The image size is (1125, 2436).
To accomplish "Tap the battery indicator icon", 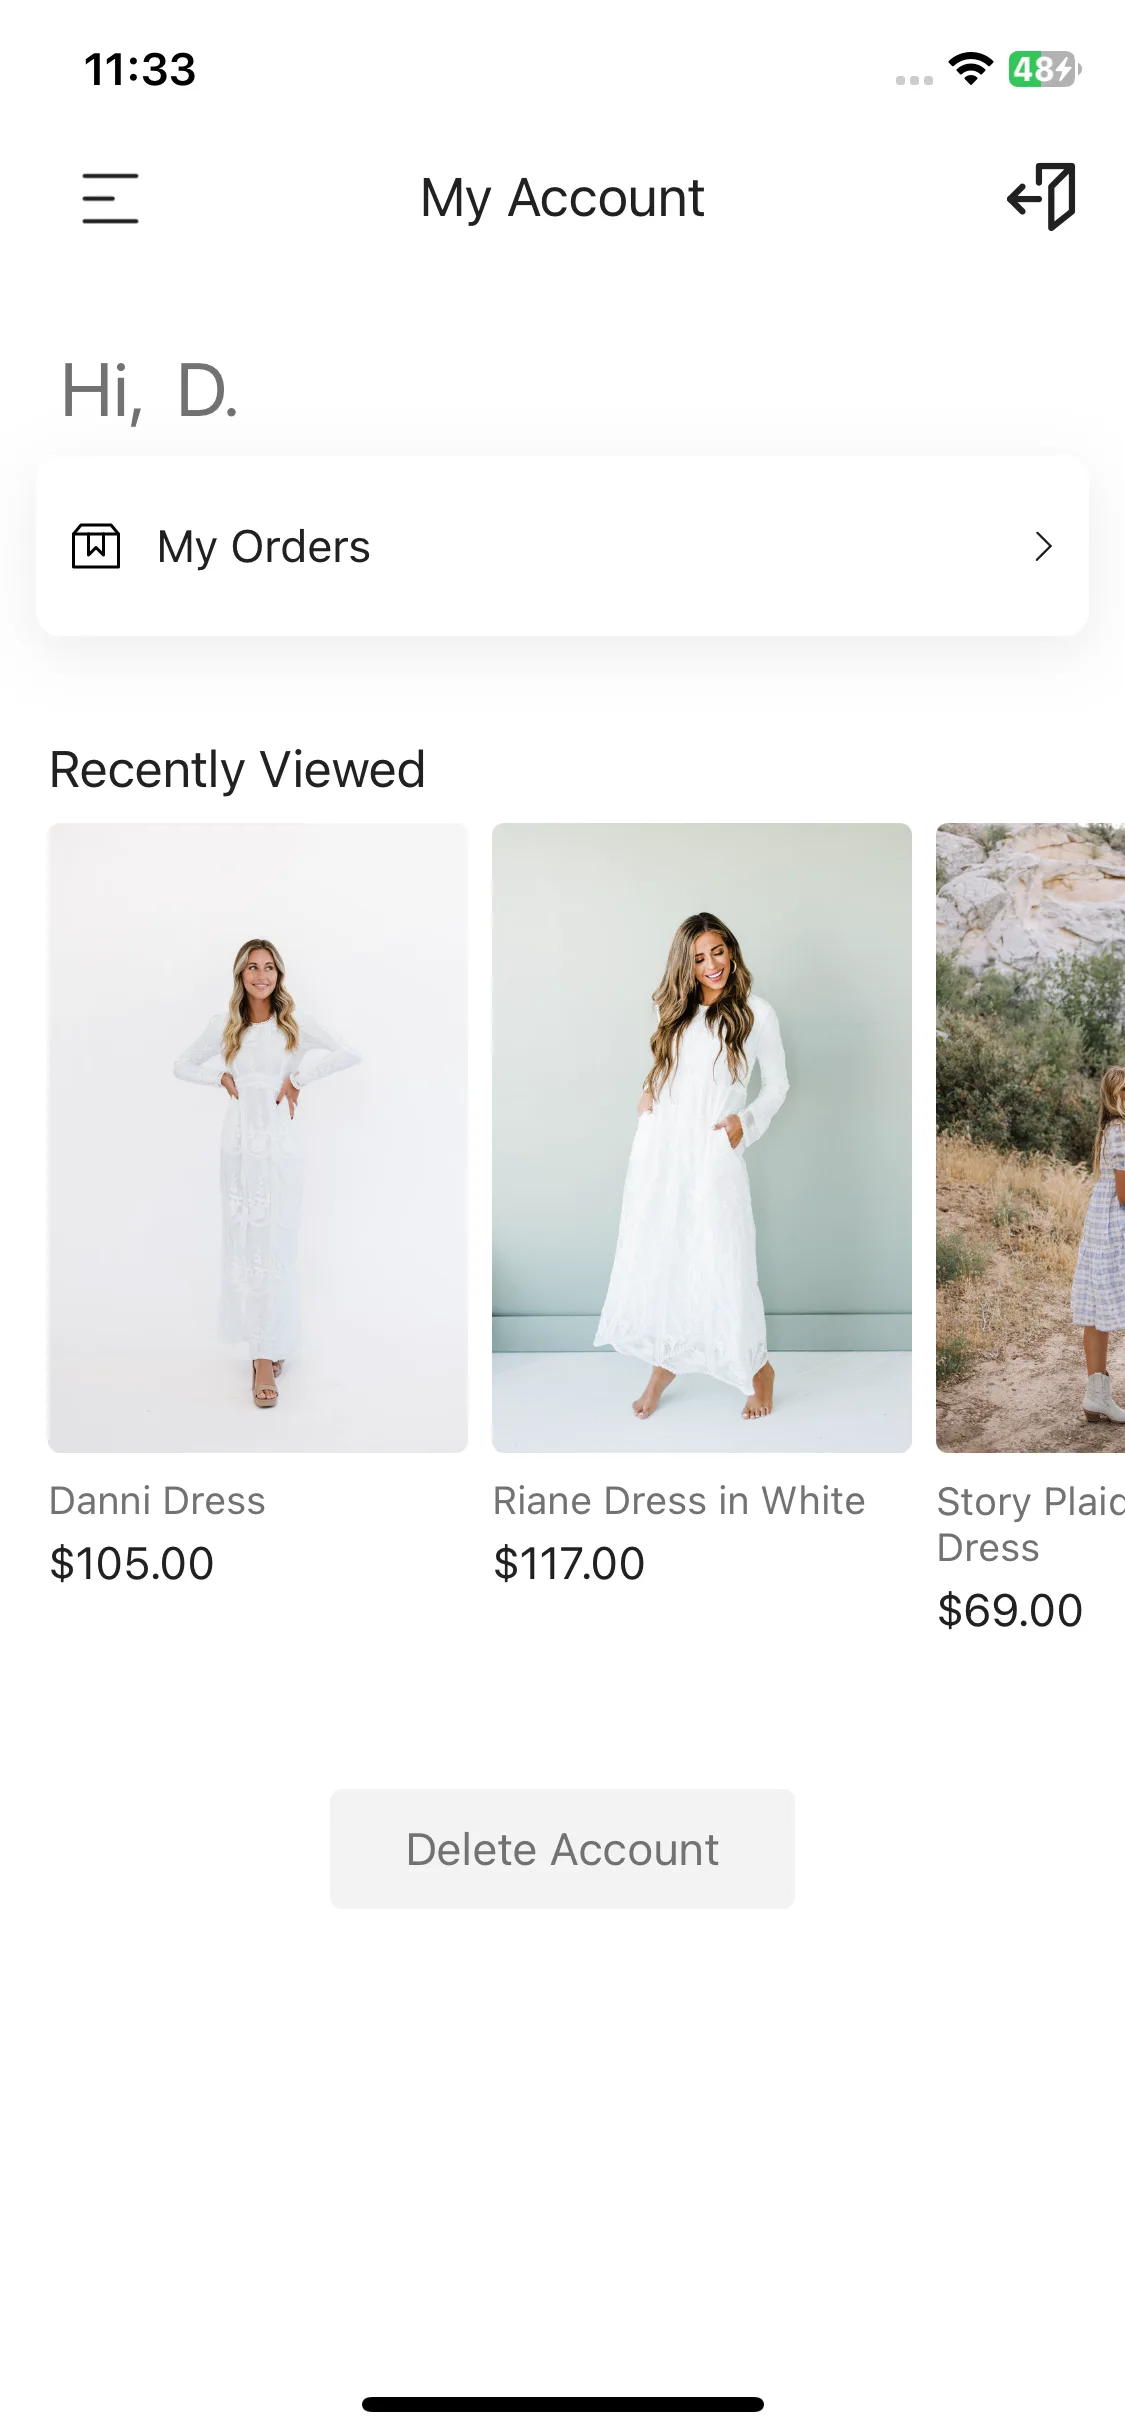I will 1043,69.
